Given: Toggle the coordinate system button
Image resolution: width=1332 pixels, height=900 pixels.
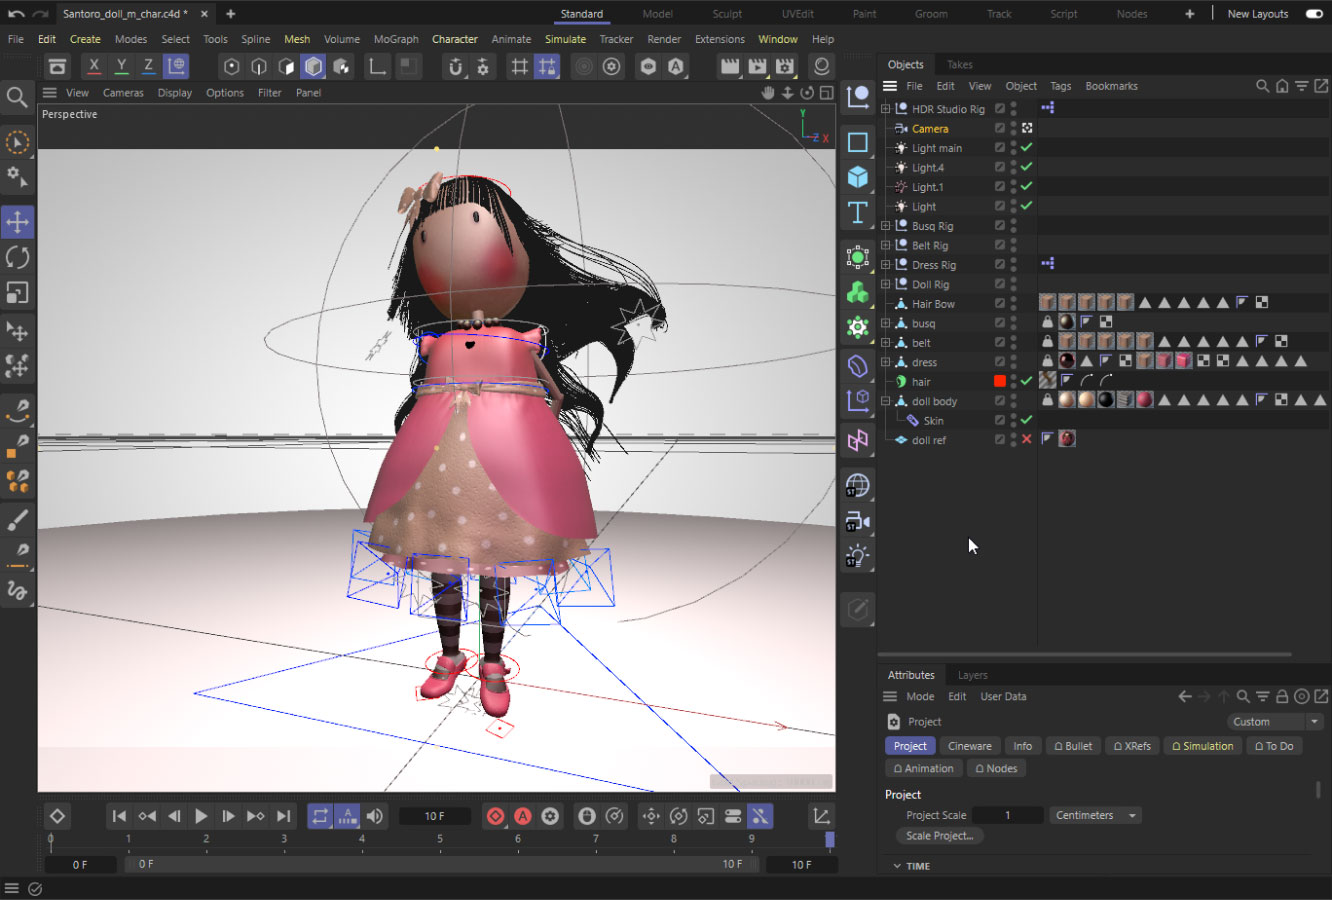Looking at the screenshot, I should tap(176, 66).
